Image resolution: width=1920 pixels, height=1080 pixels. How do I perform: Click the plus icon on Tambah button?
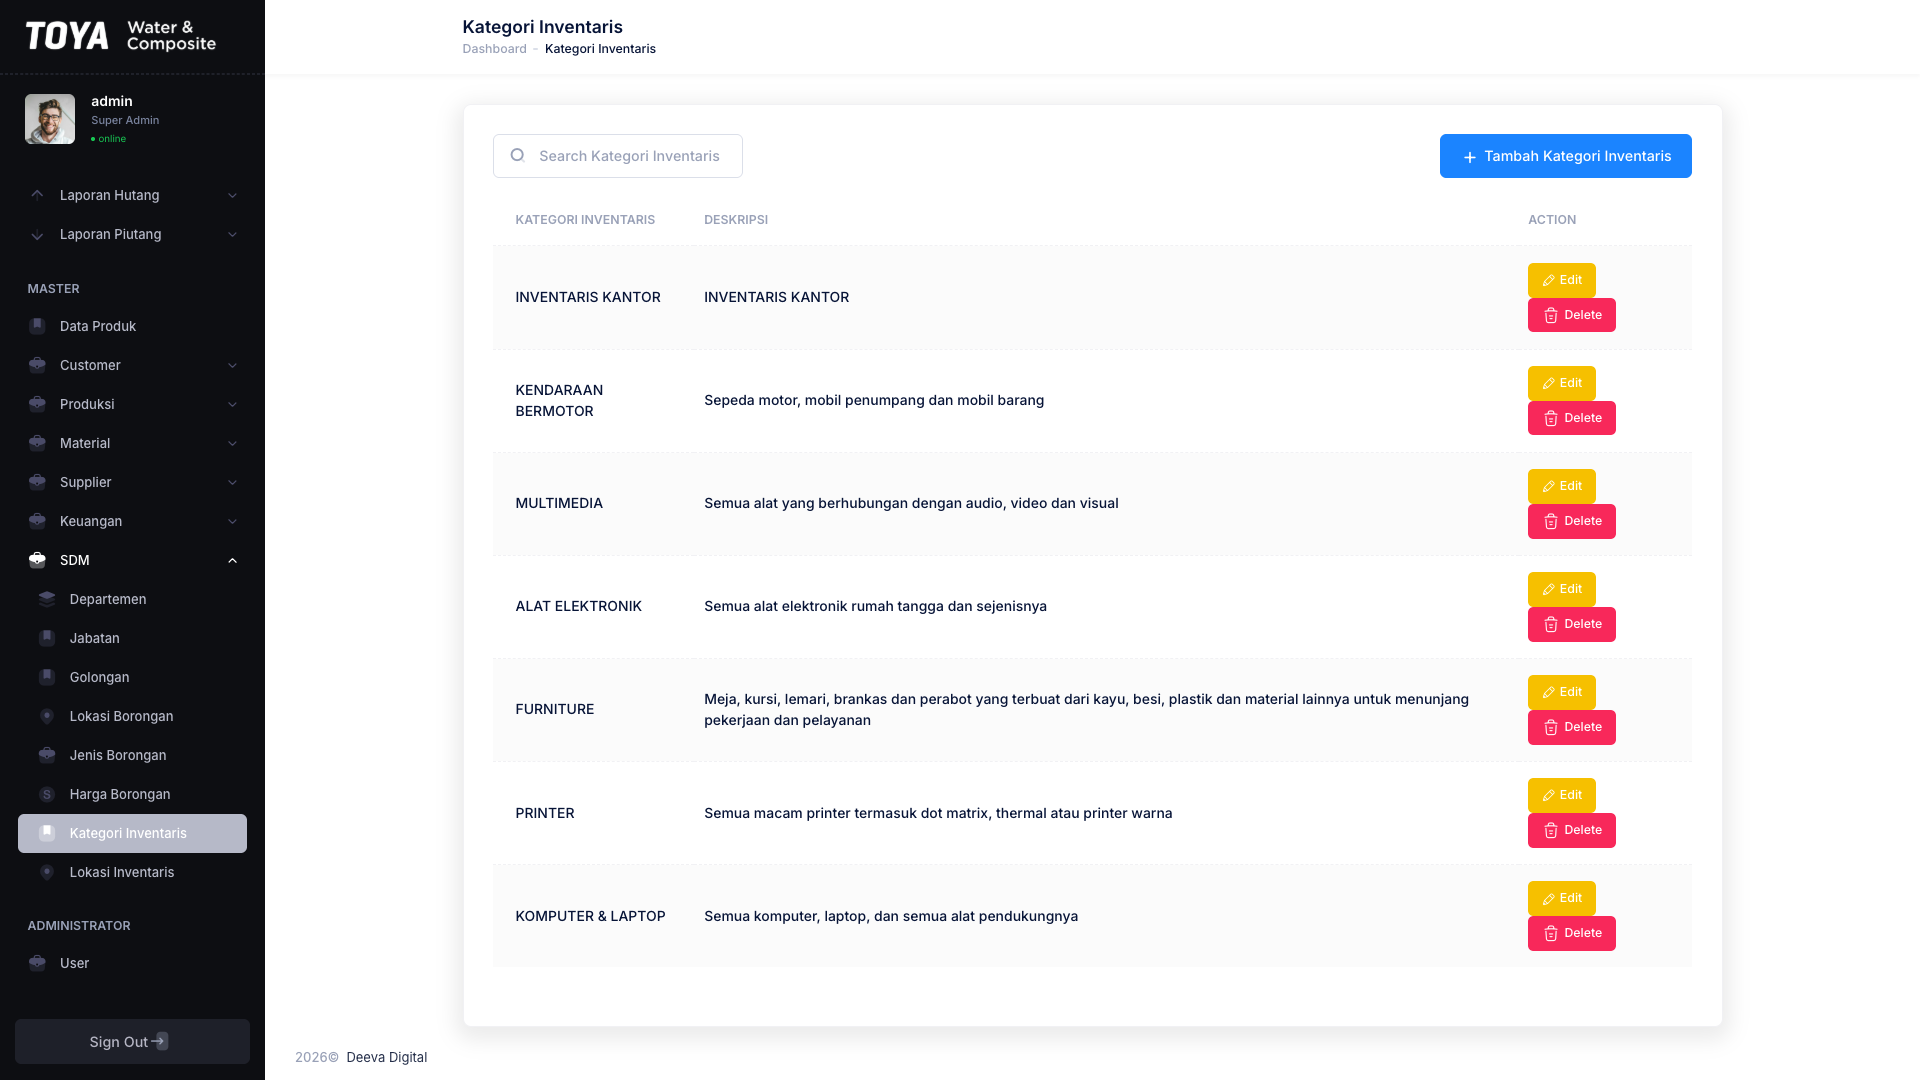(1470, 157)
